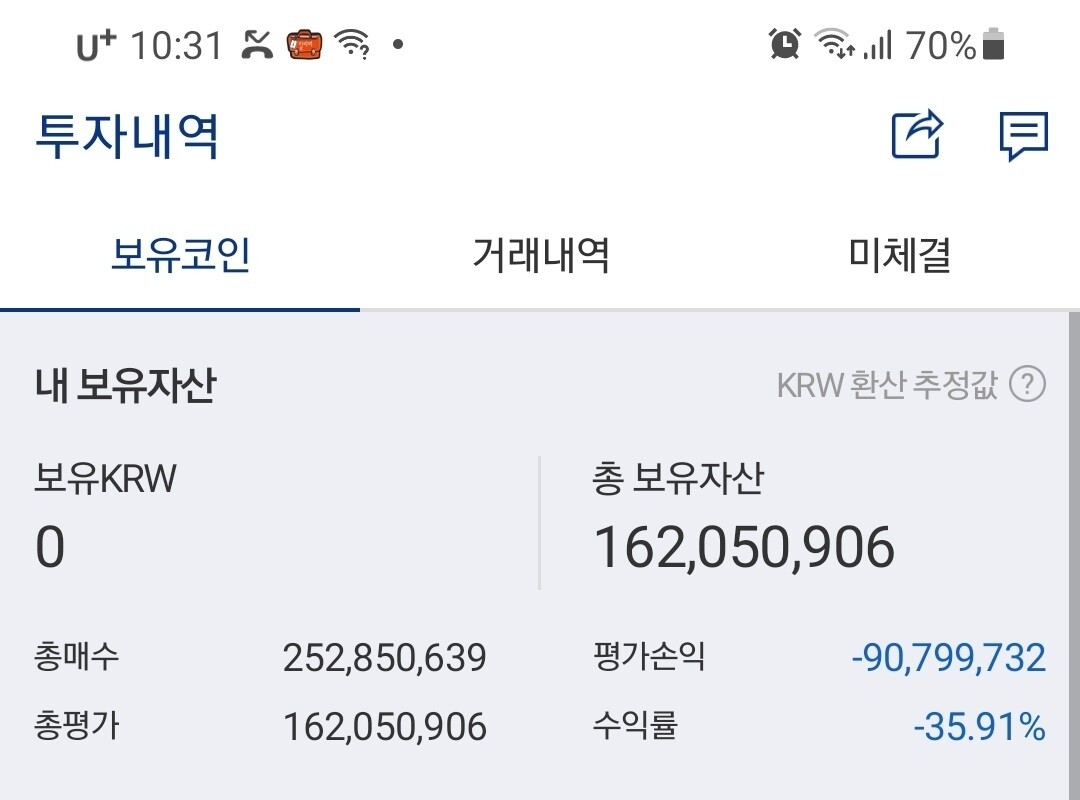This screenshot has height=800, width=1080.
Task: Tap the KRW 환산 추정값 help question mark
Action: (1026, 381)
